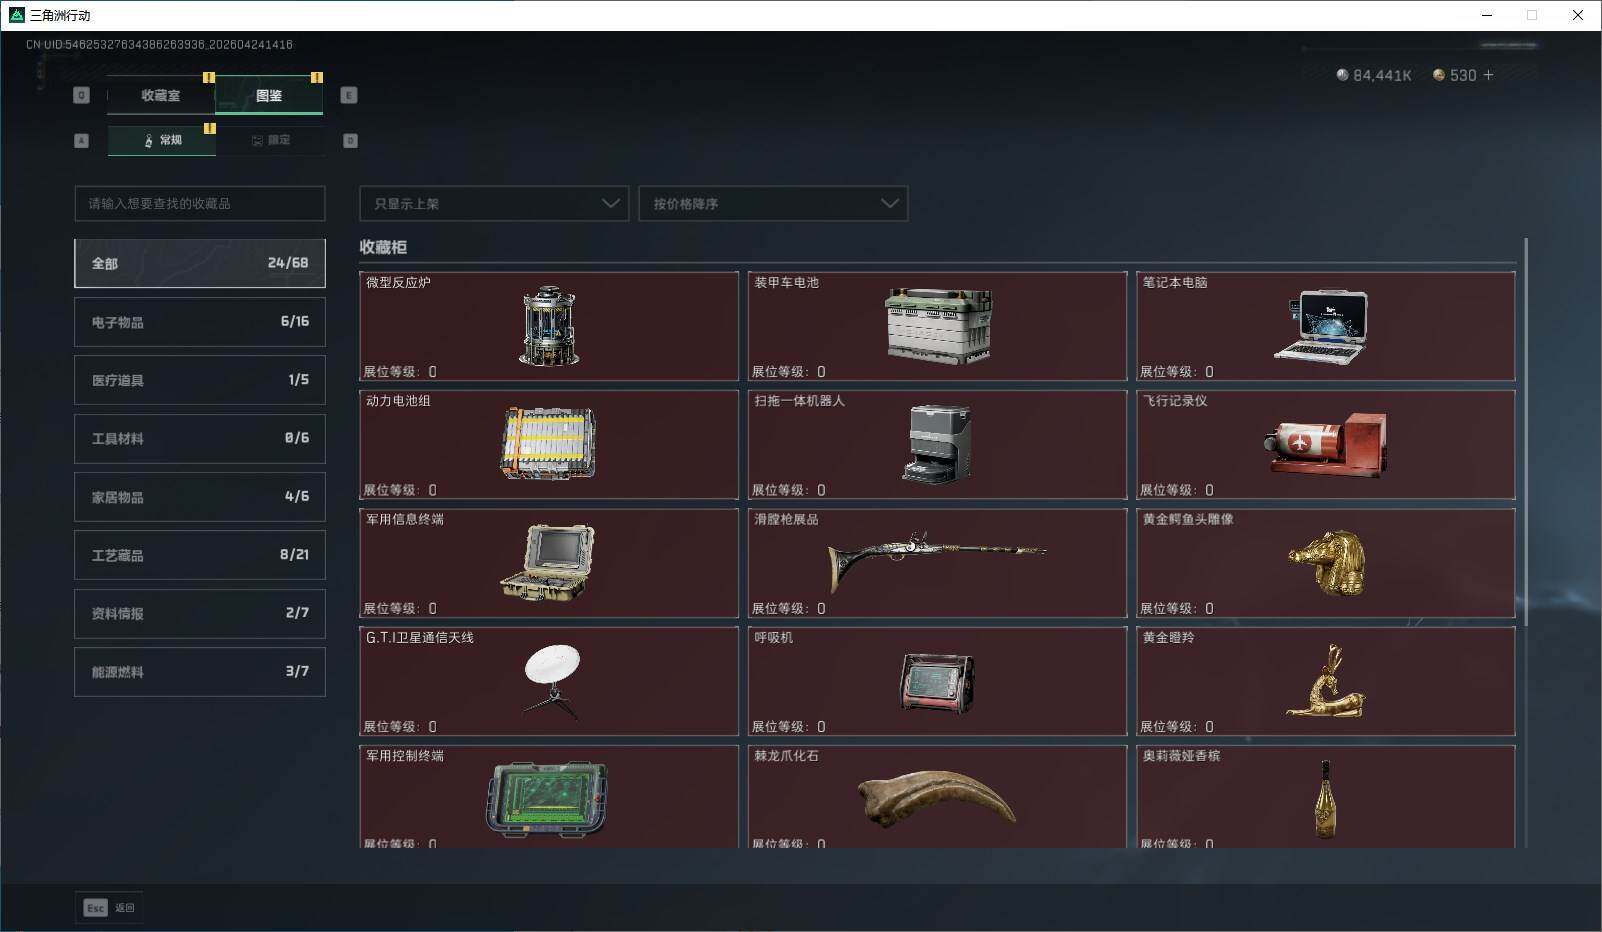
Task: Select the 常规 sub-tab
Action: pyautogui.click(x=162, y=140)
